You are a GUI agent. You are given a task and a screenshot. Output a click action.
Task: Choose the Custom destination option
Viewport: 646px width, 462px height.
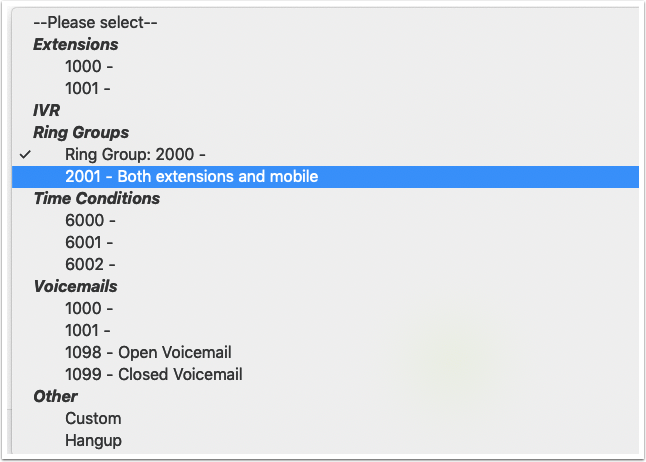(x=93, y=418)
